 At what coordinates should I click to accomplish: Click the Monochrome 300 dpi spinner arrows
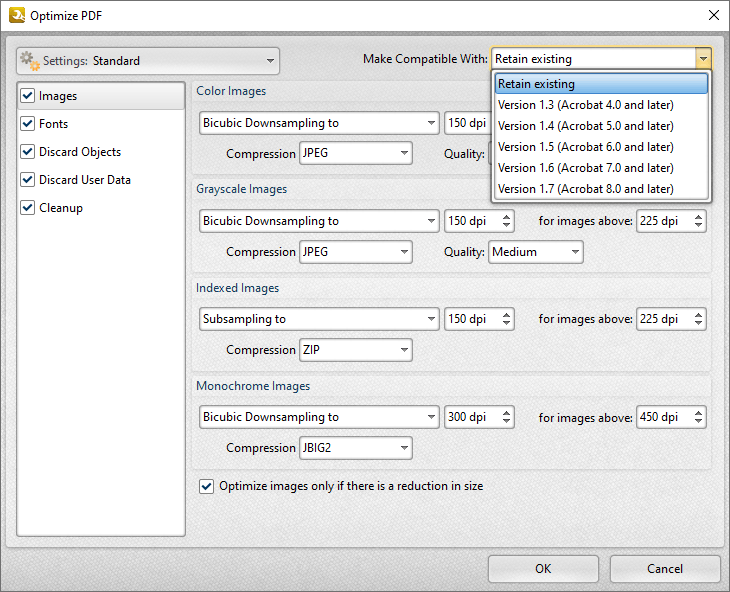[x=507, y=417]
